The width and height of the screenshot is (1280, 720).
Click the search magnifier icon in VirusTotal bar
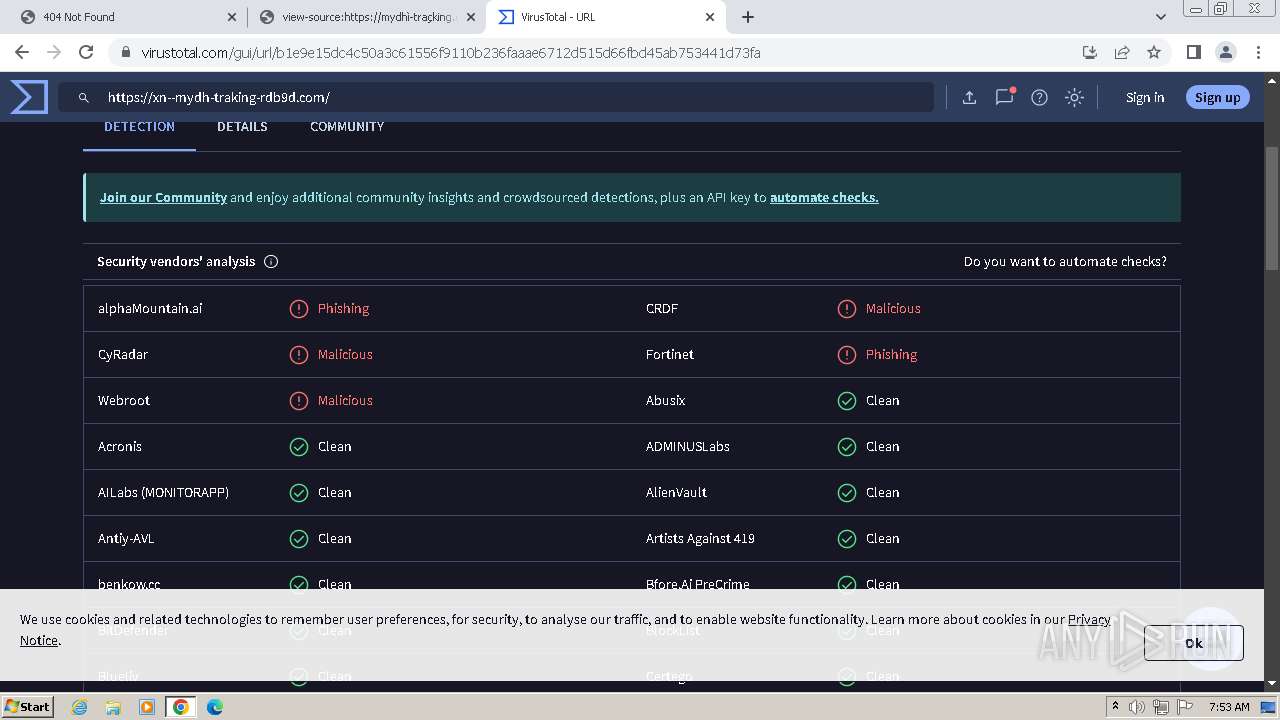pos(84,98)
